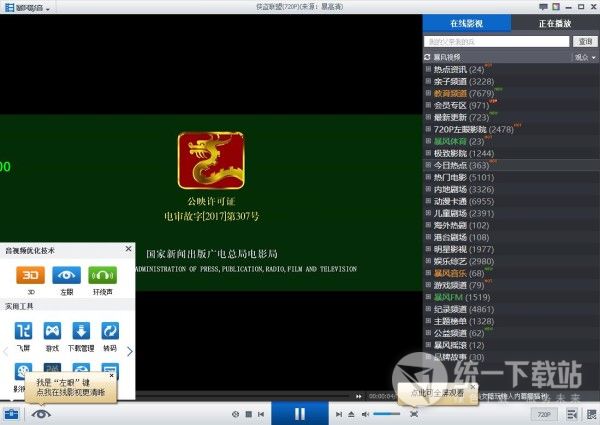Open the 游戏 gamepad tool
The height and width of the screenshot is (425, 600).
click(52, 331)
